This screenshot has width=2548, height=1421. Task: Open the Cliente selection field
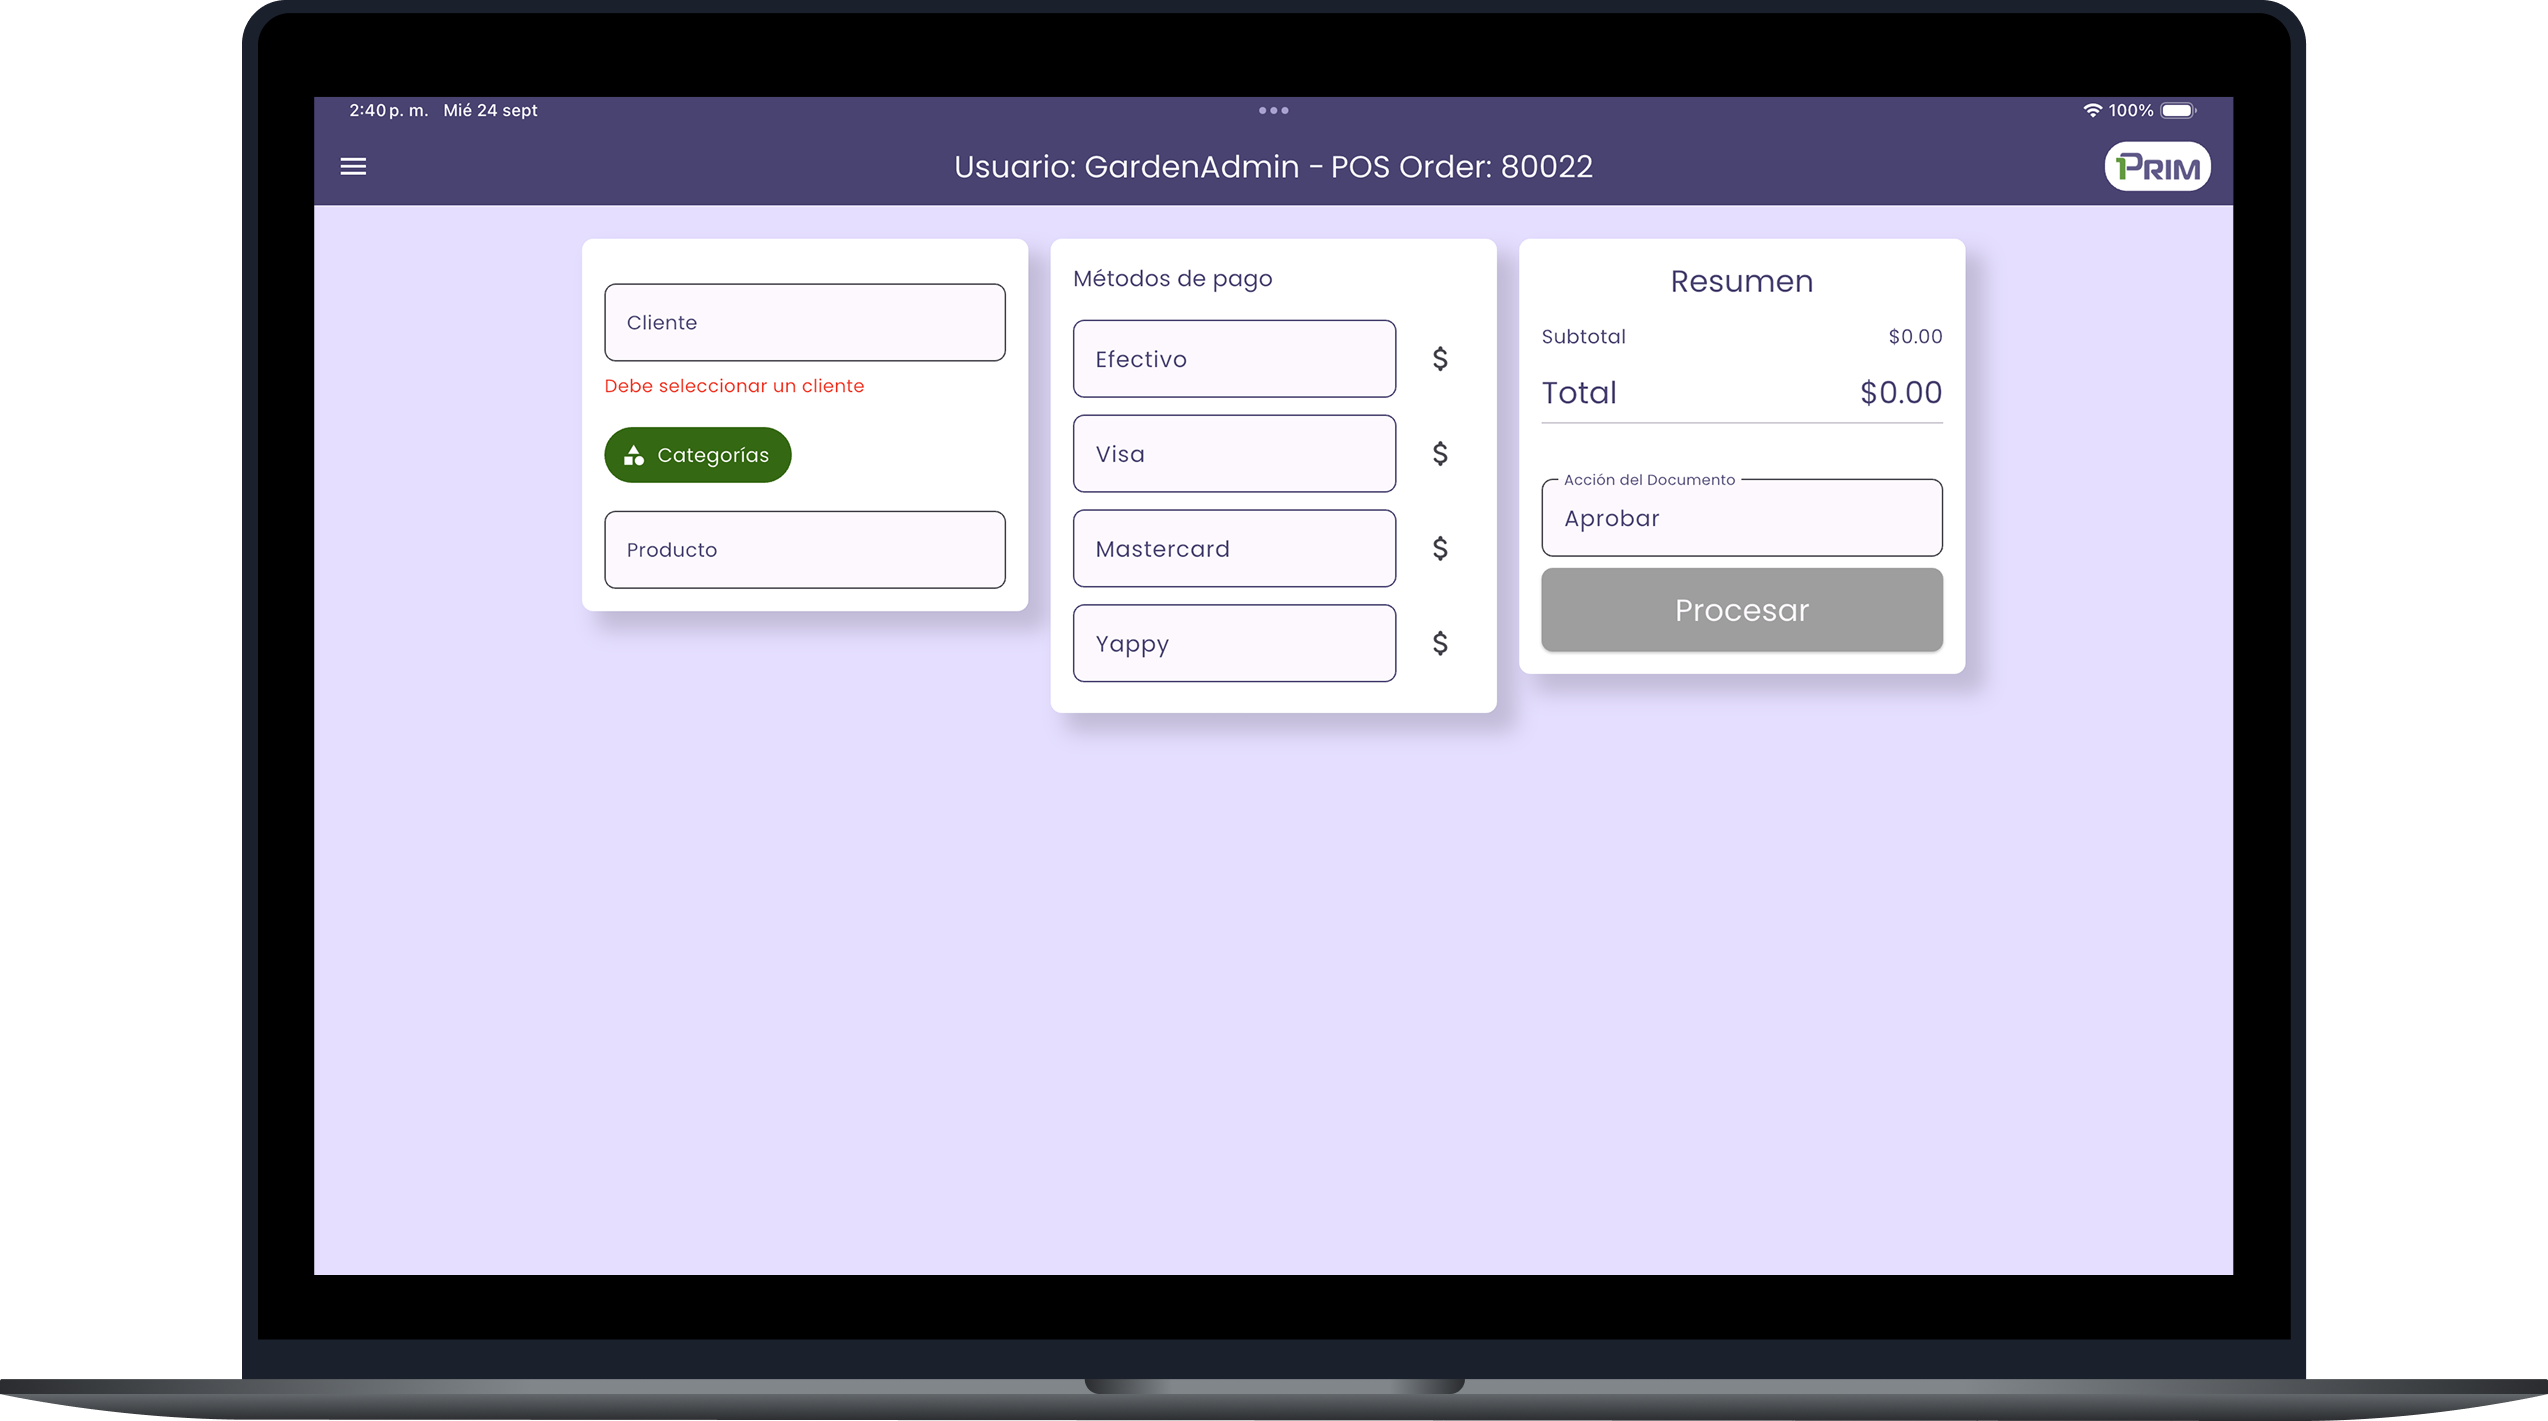(x=804, y=322)
